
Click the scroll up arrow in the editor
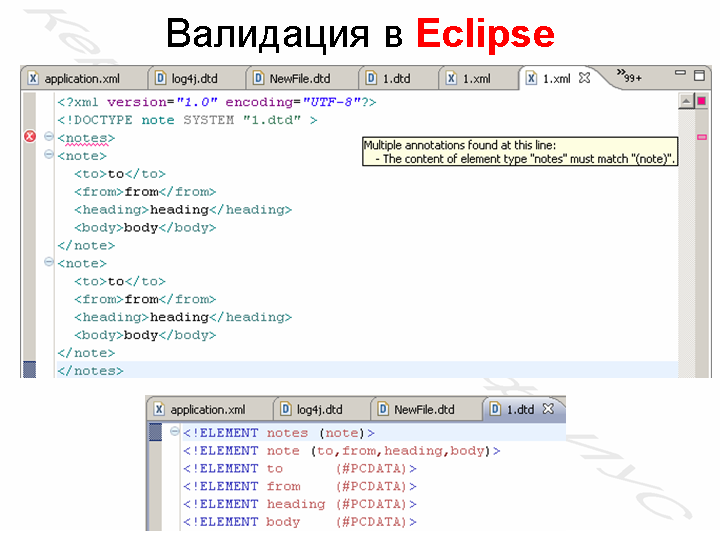point(686,101)
